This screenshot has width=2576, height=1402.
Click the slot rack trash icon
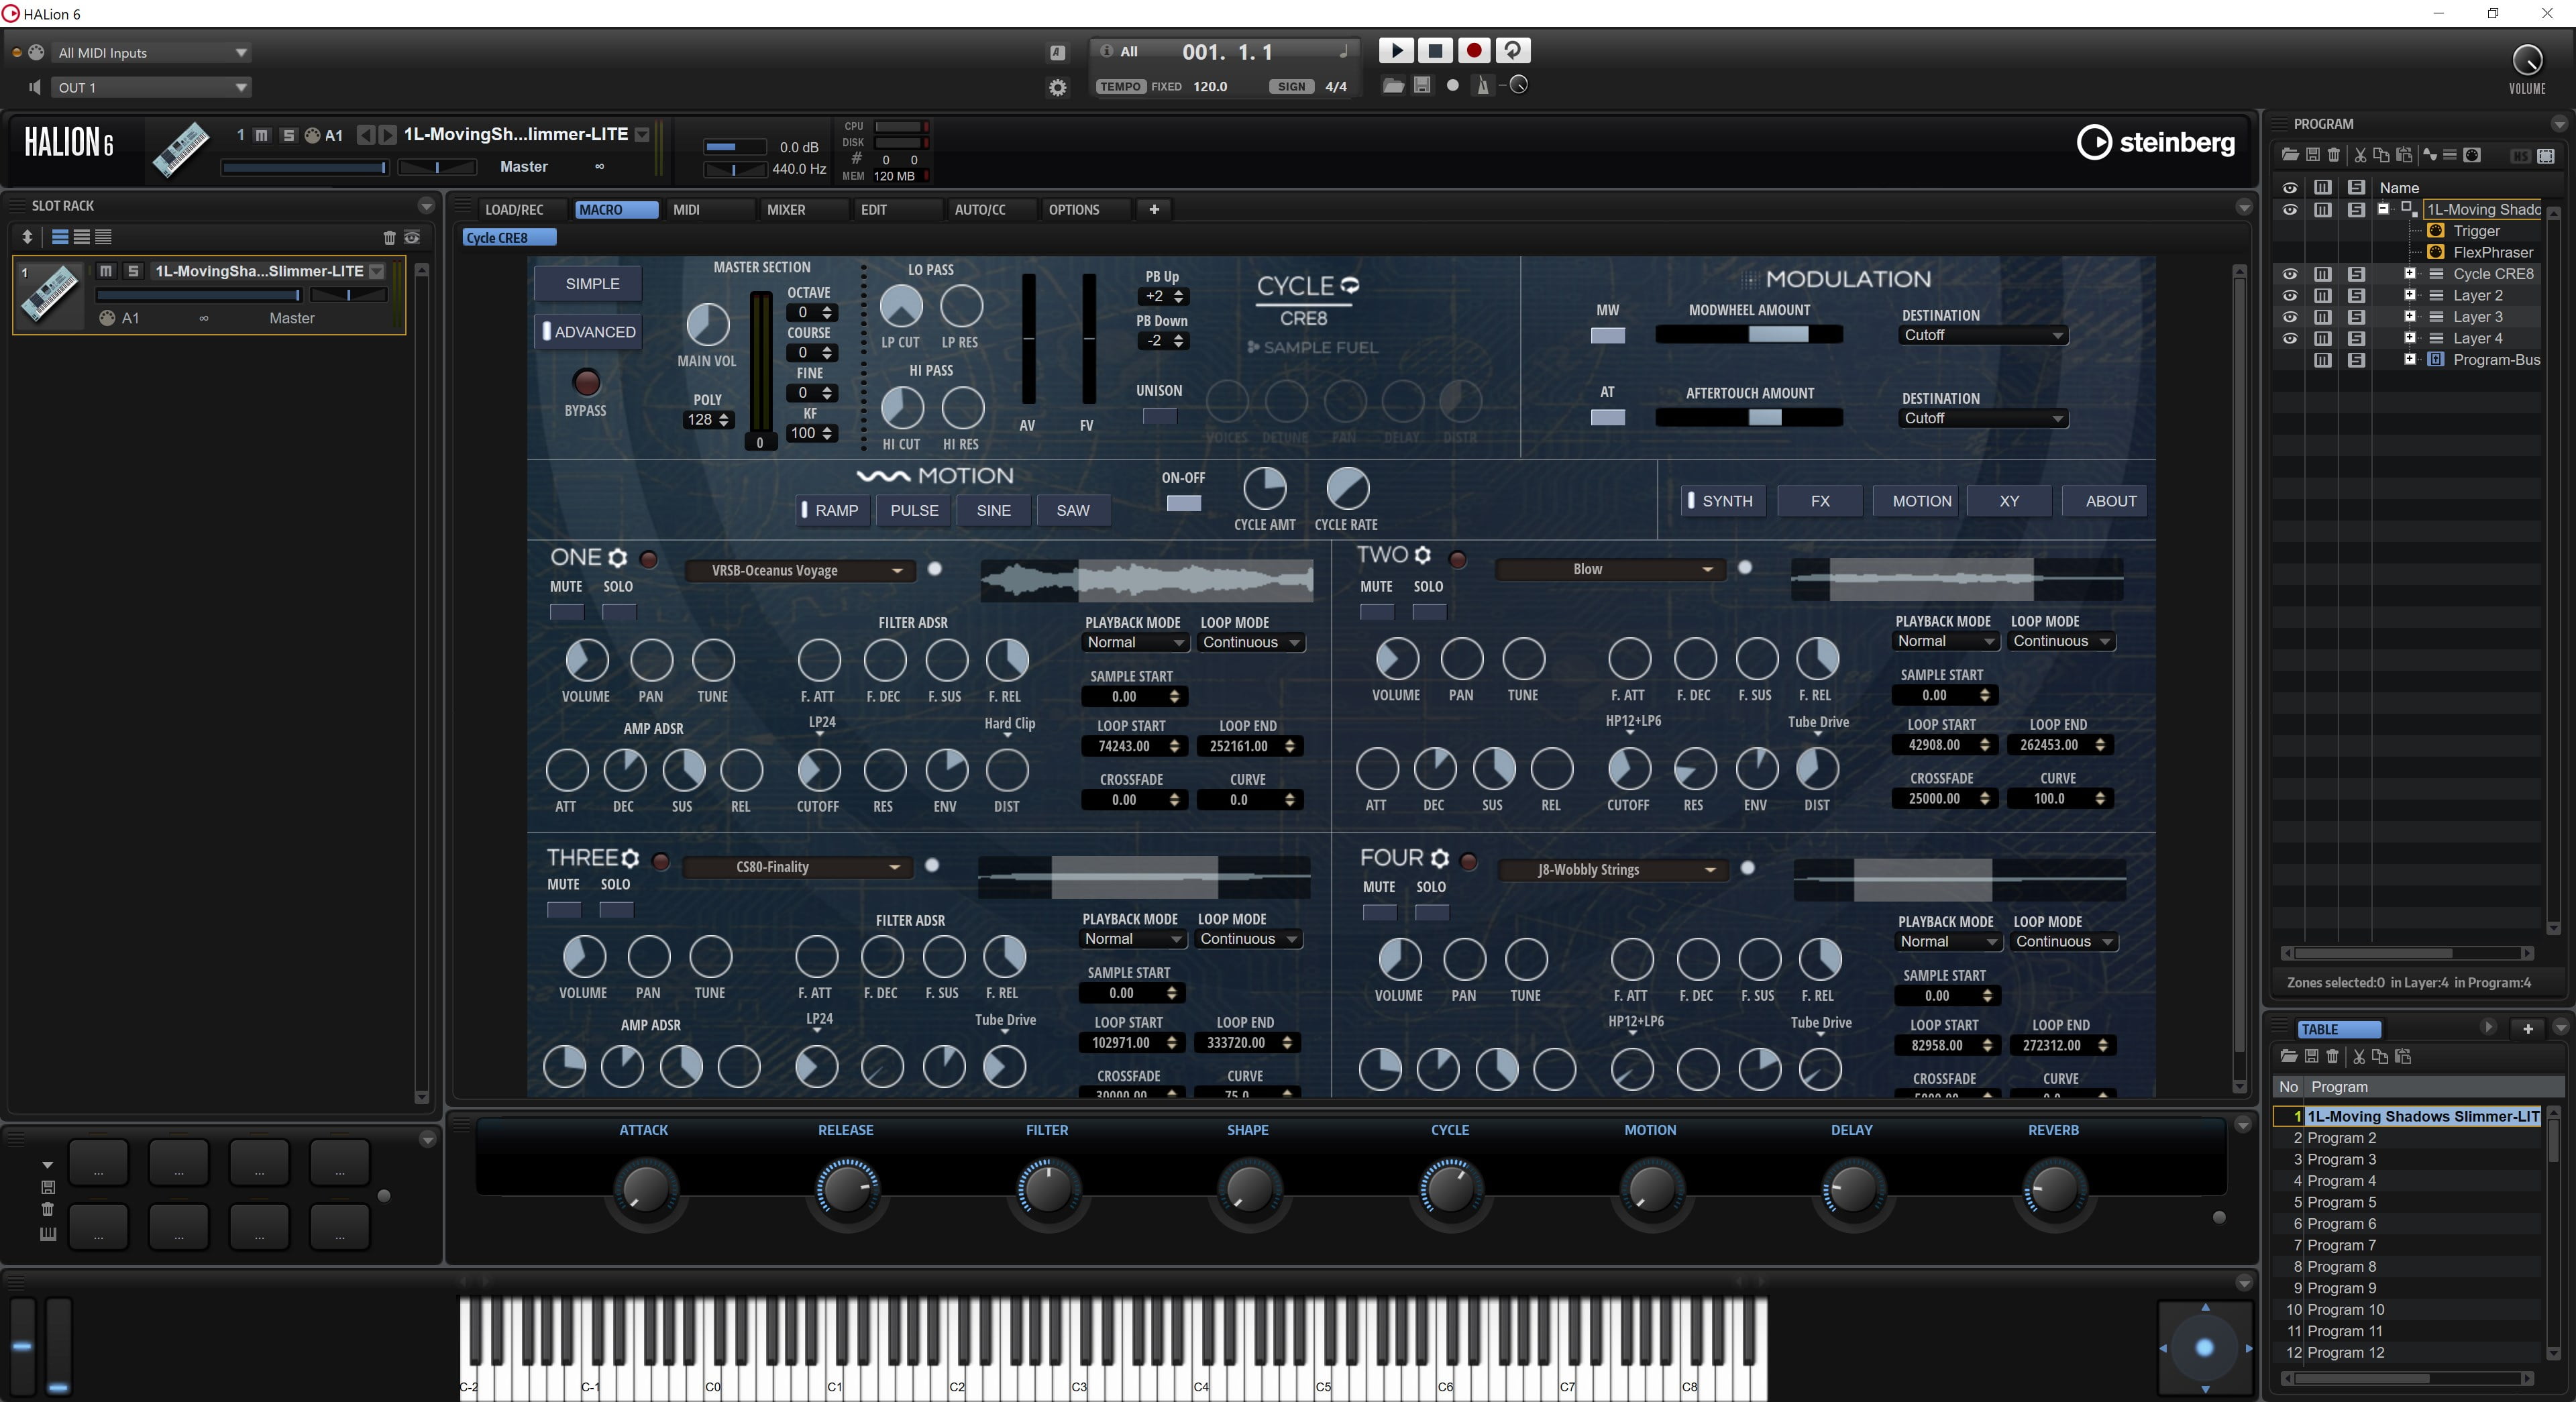pos(389,237)
